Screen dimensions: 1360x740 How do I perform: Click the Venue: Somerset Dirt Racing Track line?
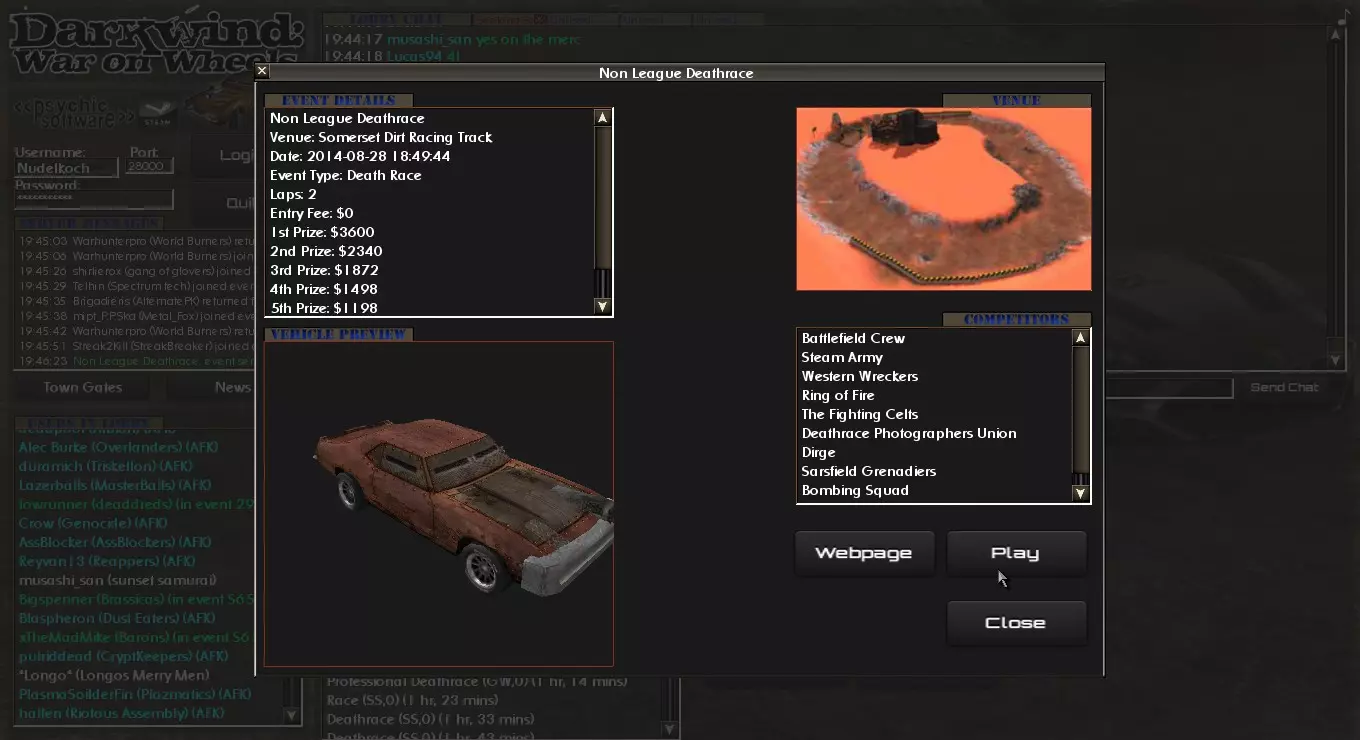coord(381,137)
